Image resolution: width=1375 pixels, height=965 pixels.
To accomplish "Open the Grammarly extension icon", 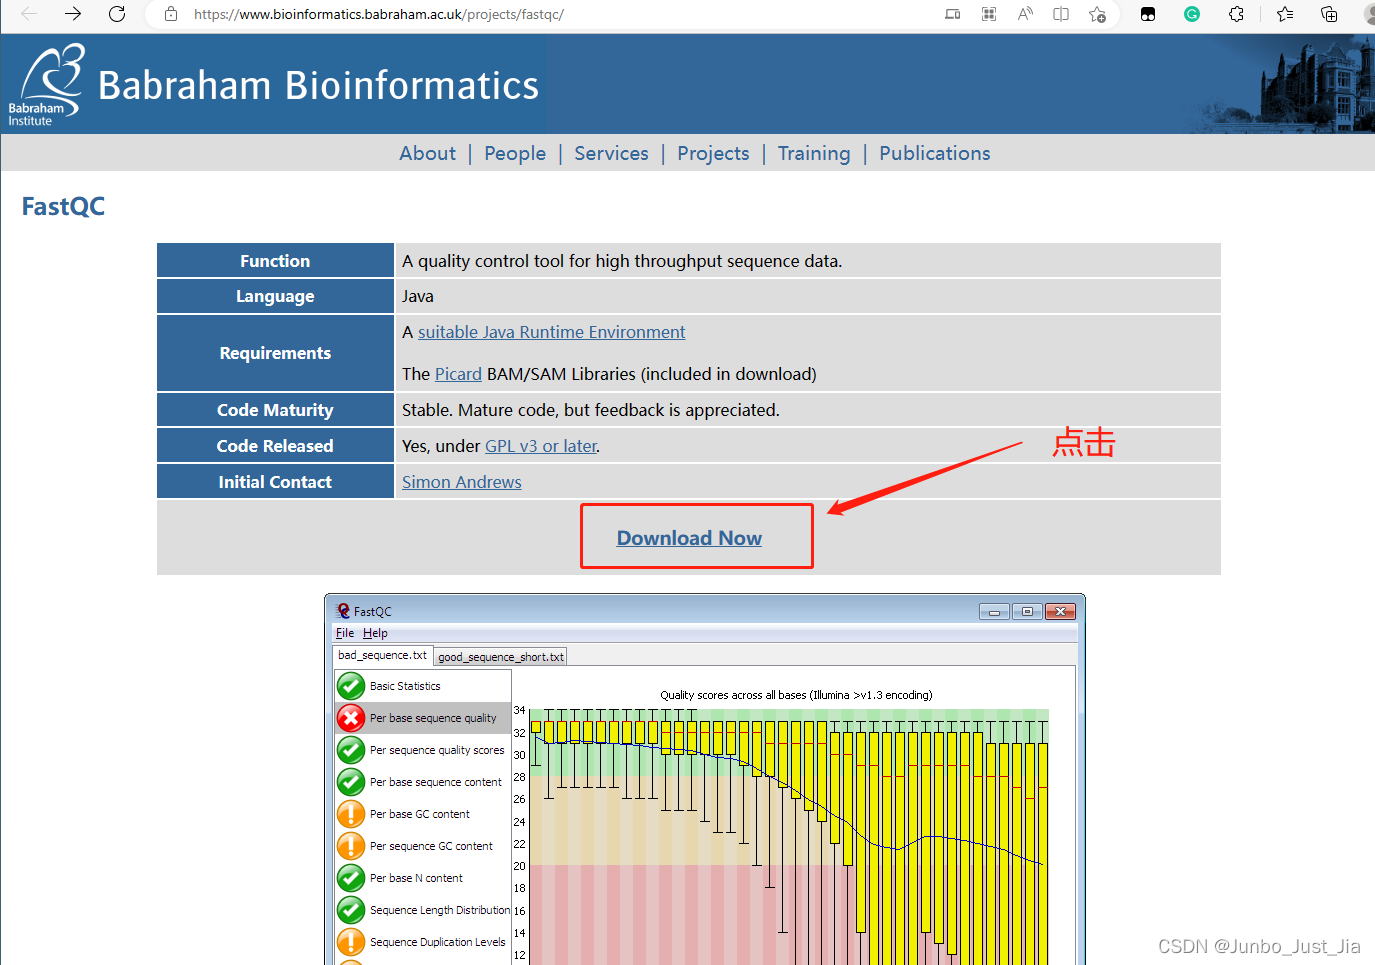I will click(1192, 14).
